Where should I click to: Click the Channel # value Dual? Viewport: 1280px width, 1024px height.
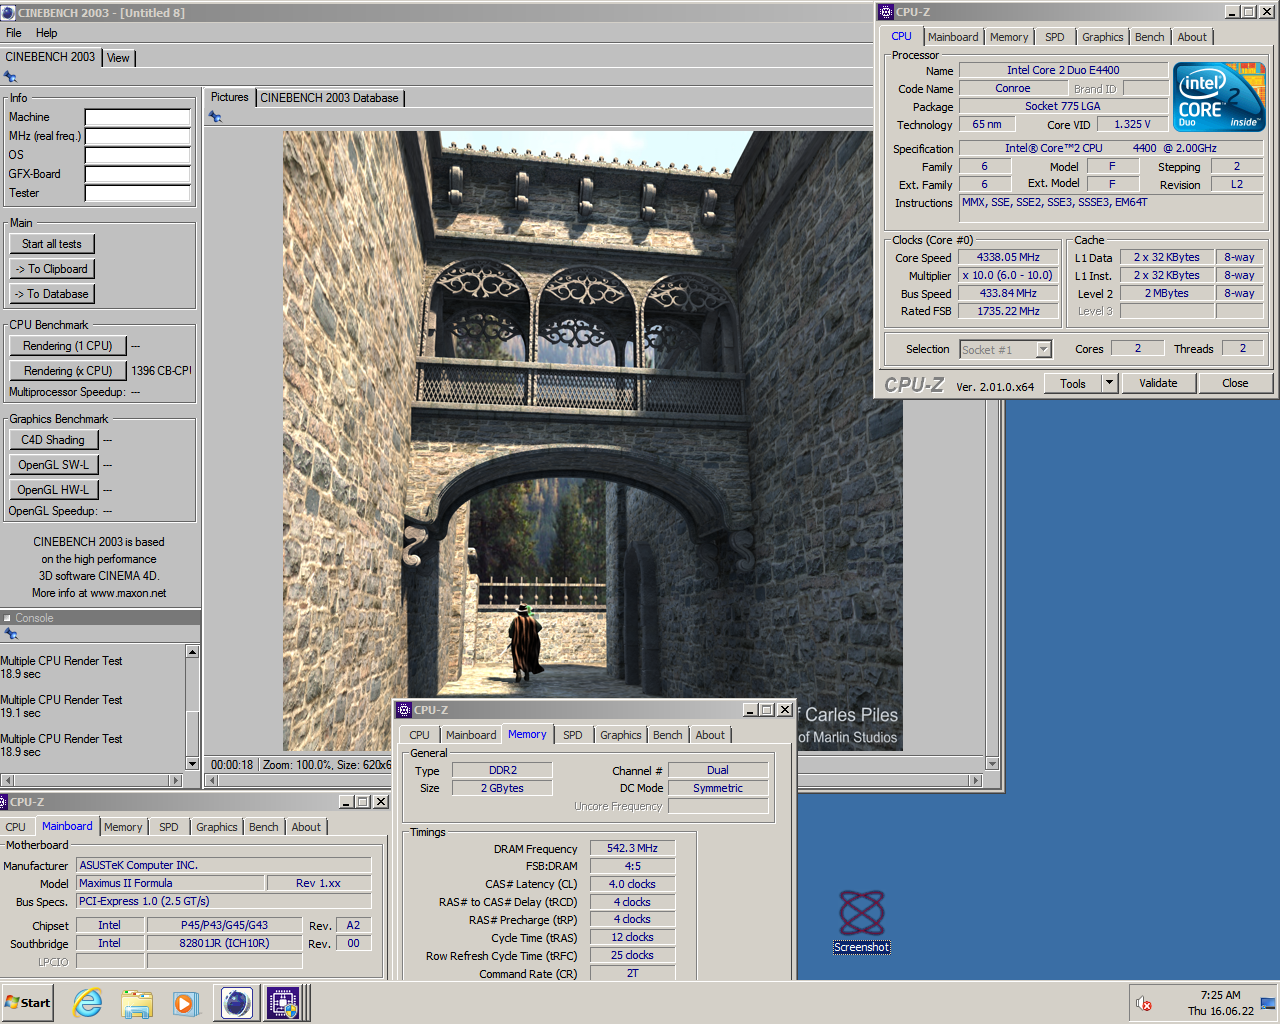click(718, 770)
